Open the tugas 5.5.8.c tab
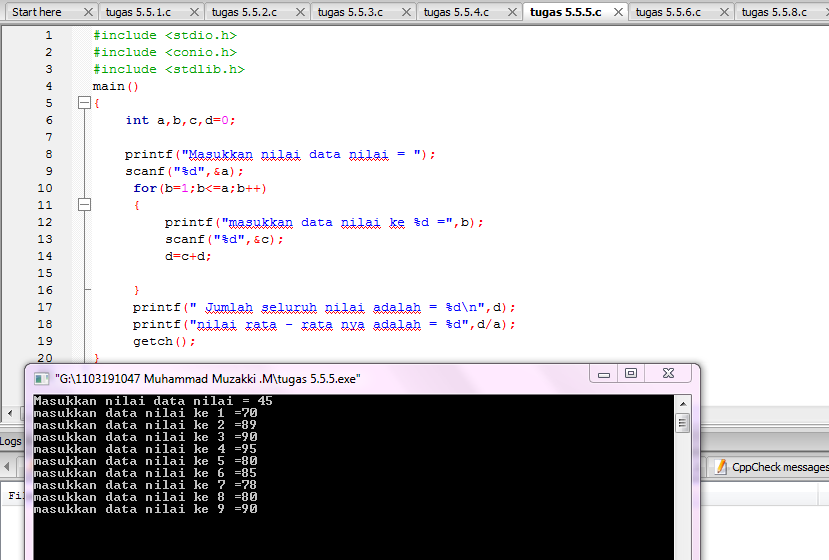829x560 pixels. (774, 12)
